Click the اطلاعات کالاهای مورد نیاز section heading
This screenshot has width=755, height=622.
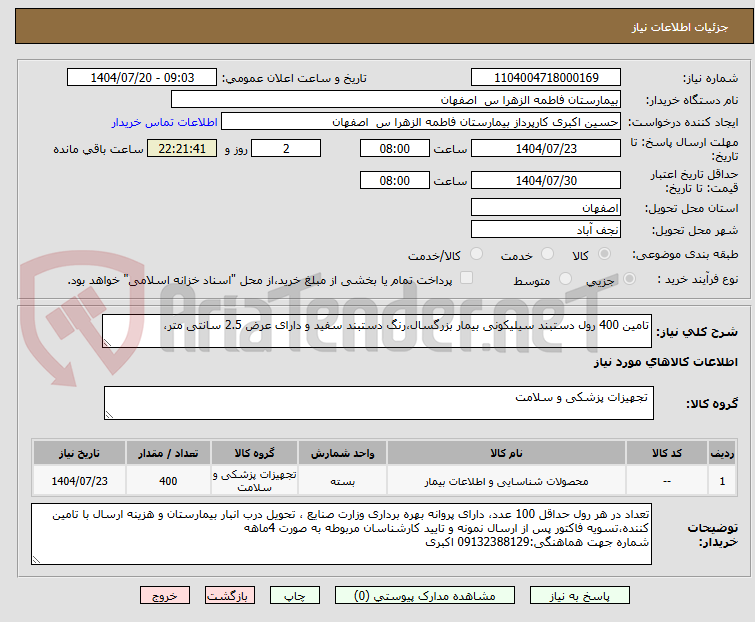pos(665,362)
